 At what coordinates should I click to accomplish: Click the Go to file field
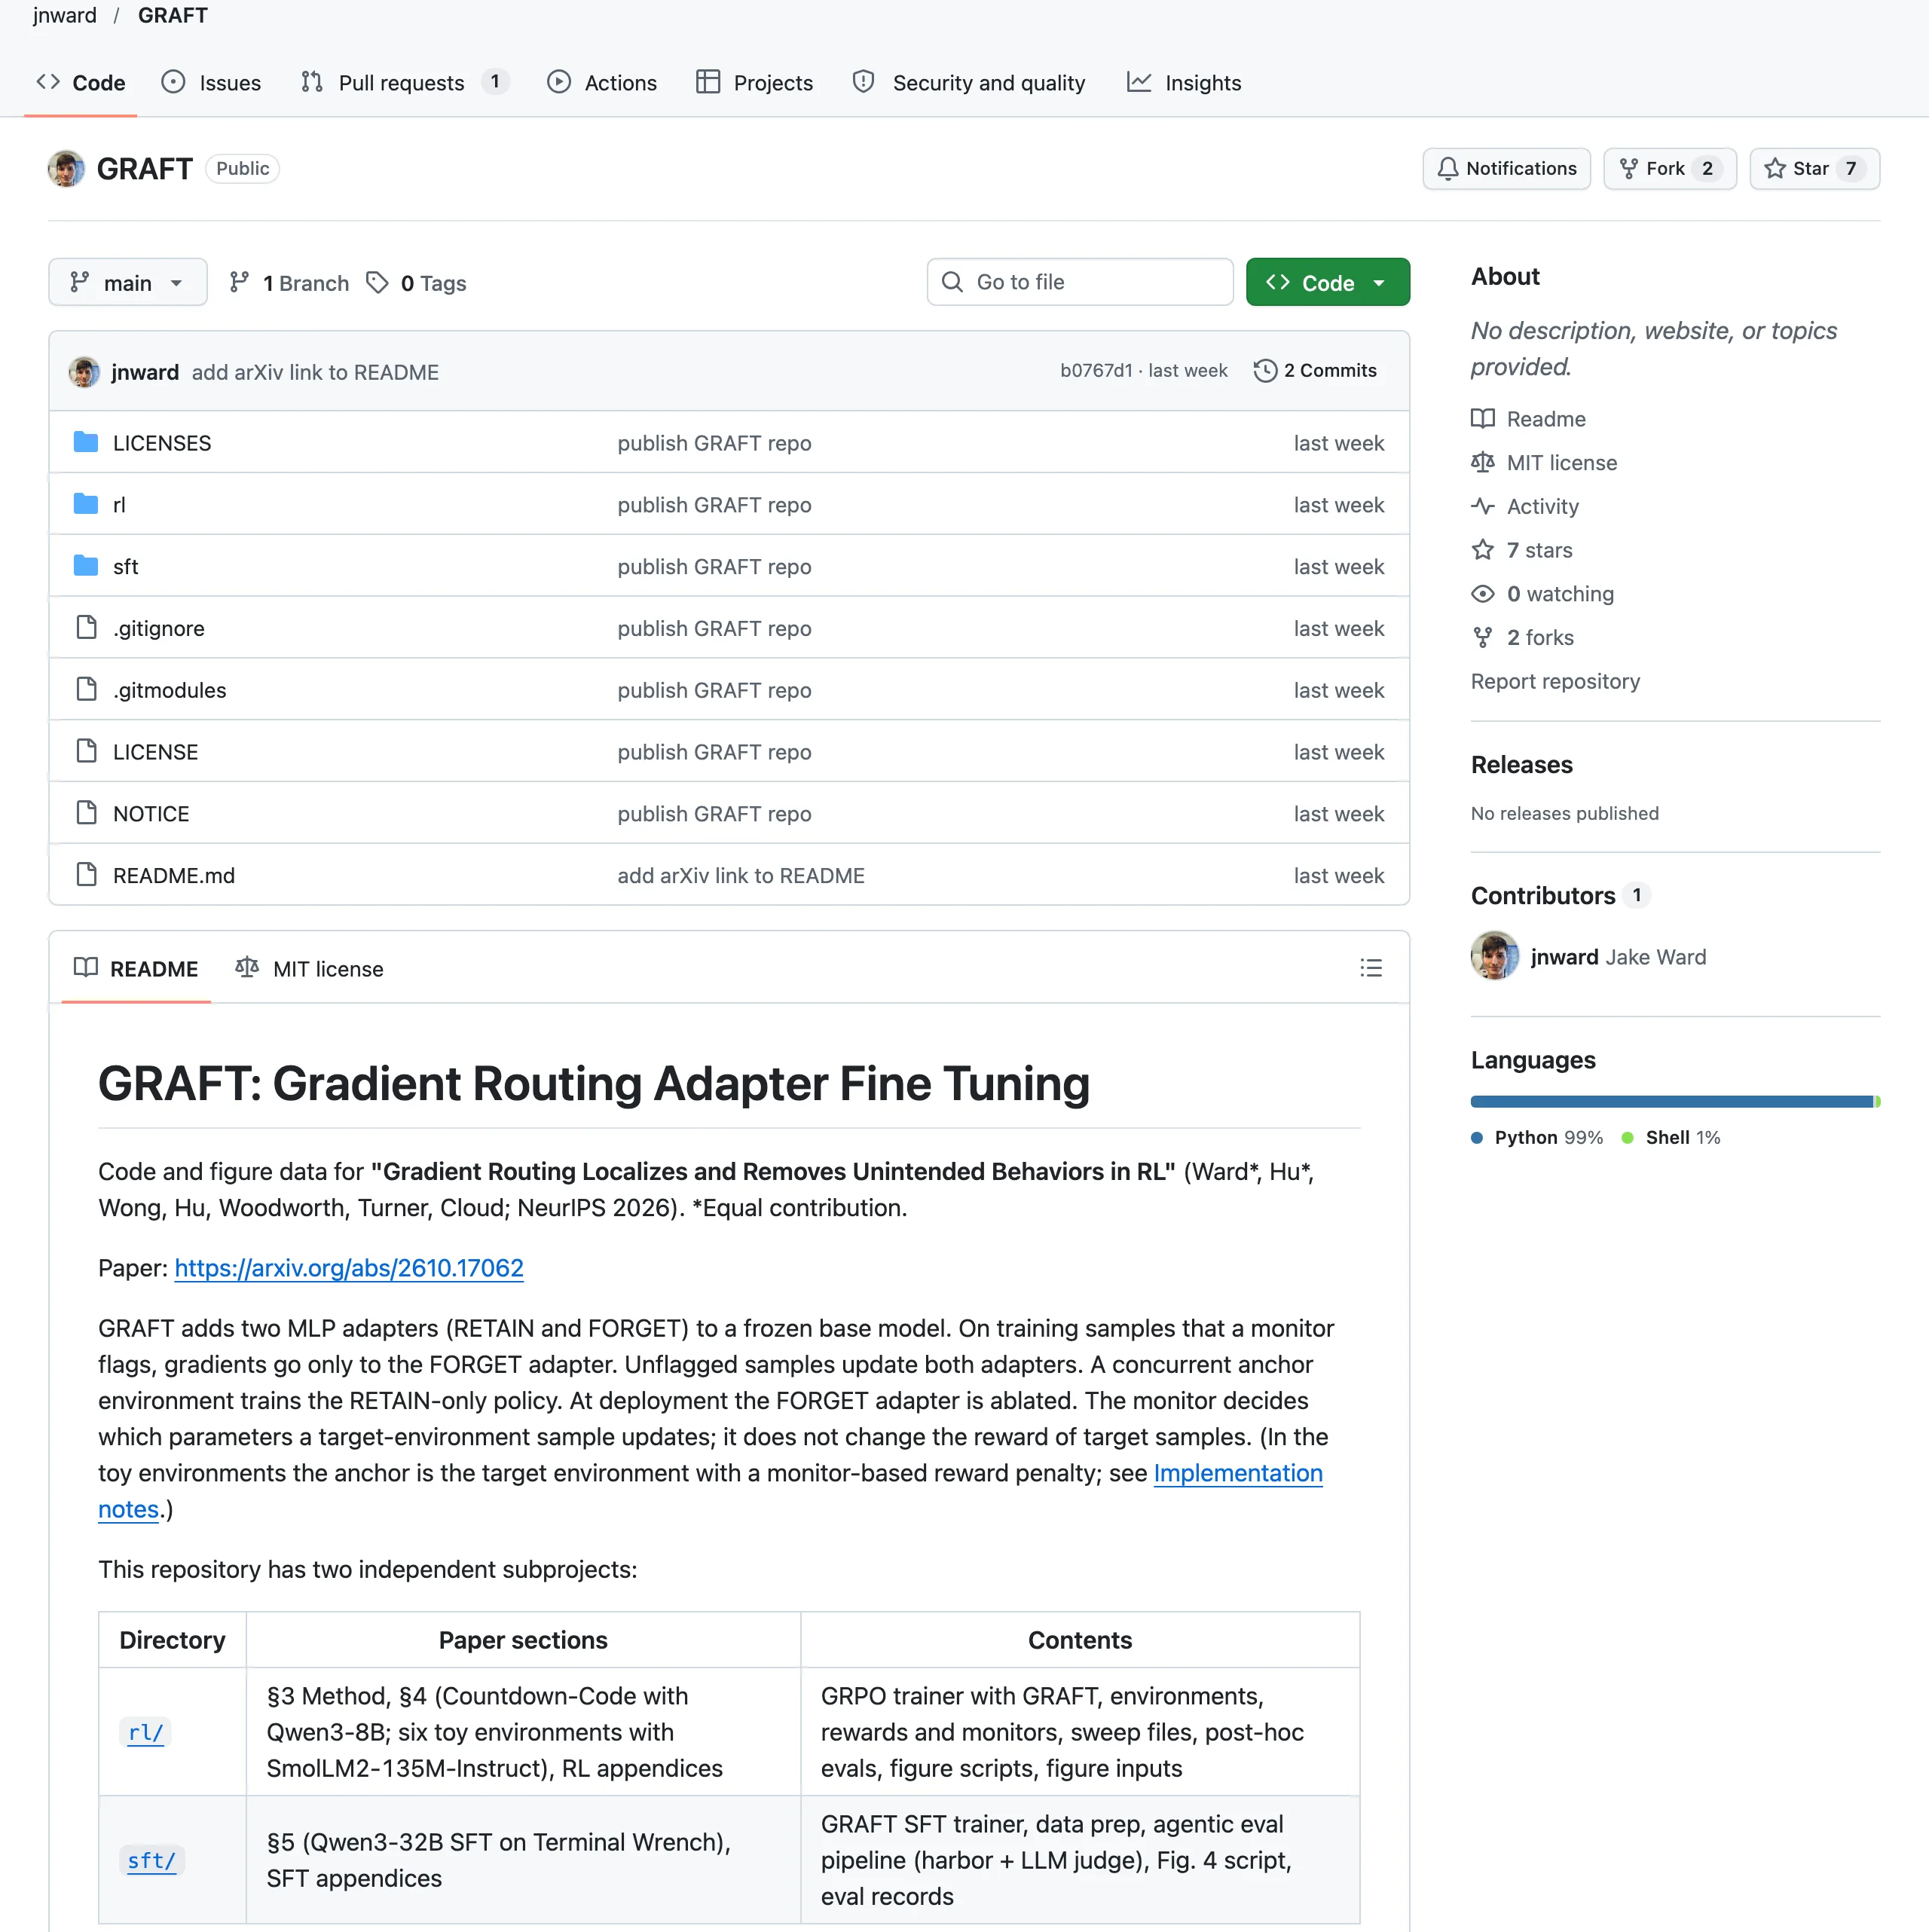click(x=1080, y=283)
